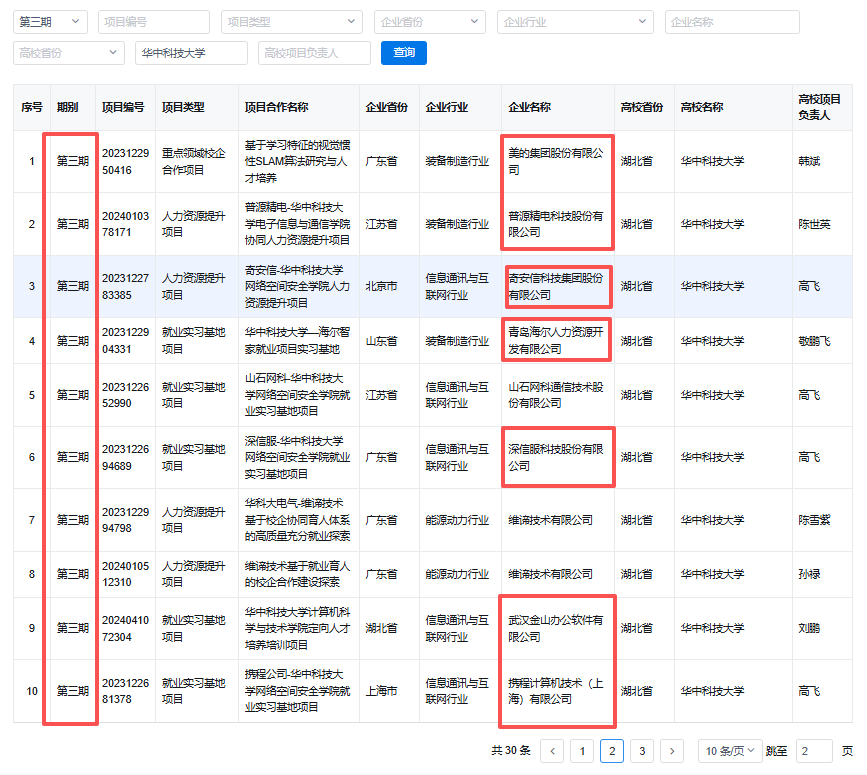Select page 1 in pagination
Viewport: 867px width, 775px height.
point(582,751)
